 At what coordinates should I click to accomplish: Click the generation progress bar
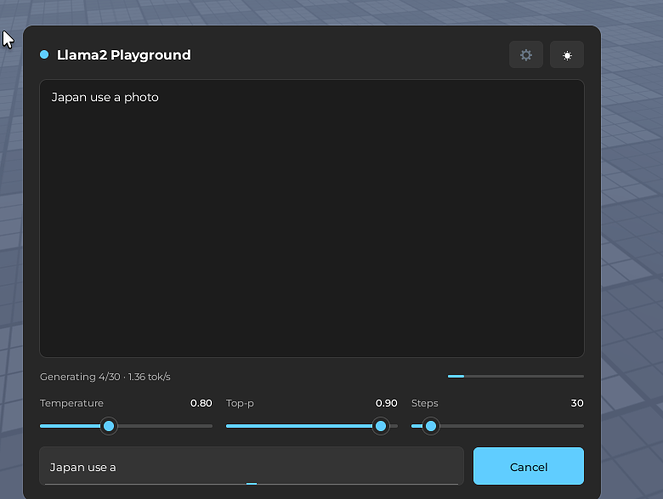tap(516, 376)
